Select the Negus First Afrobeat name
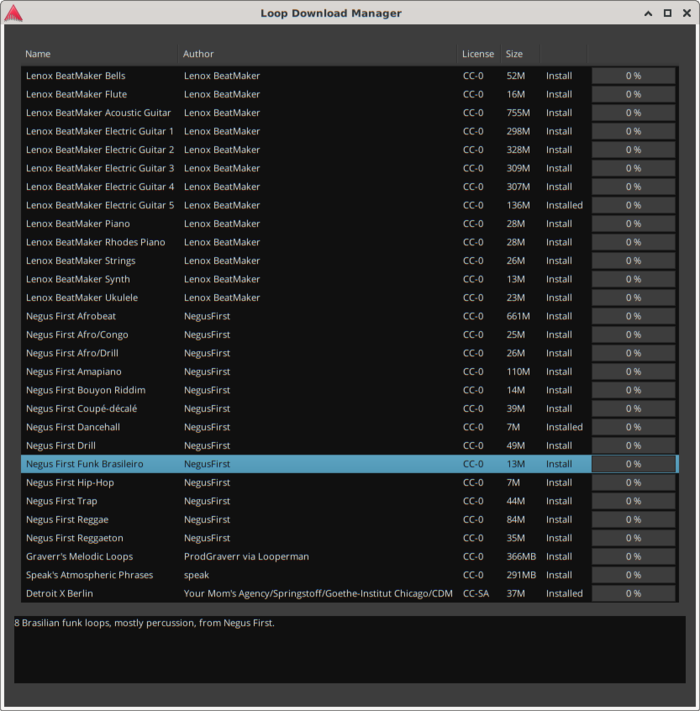This screenshot has height=711, width=700. tap(71, 317)
